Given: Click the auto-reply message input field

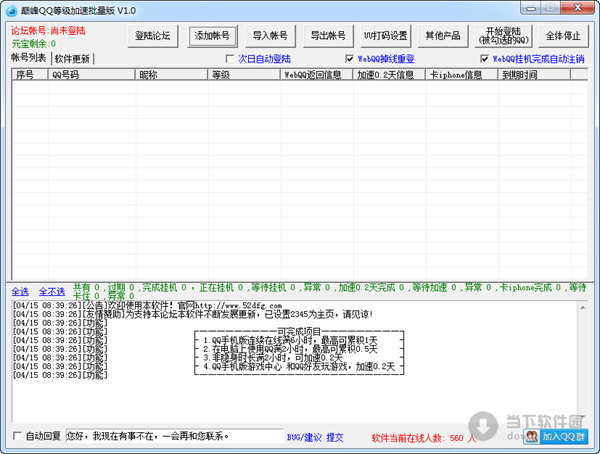Looking at the screenshot, I should [x=175, y=436].
